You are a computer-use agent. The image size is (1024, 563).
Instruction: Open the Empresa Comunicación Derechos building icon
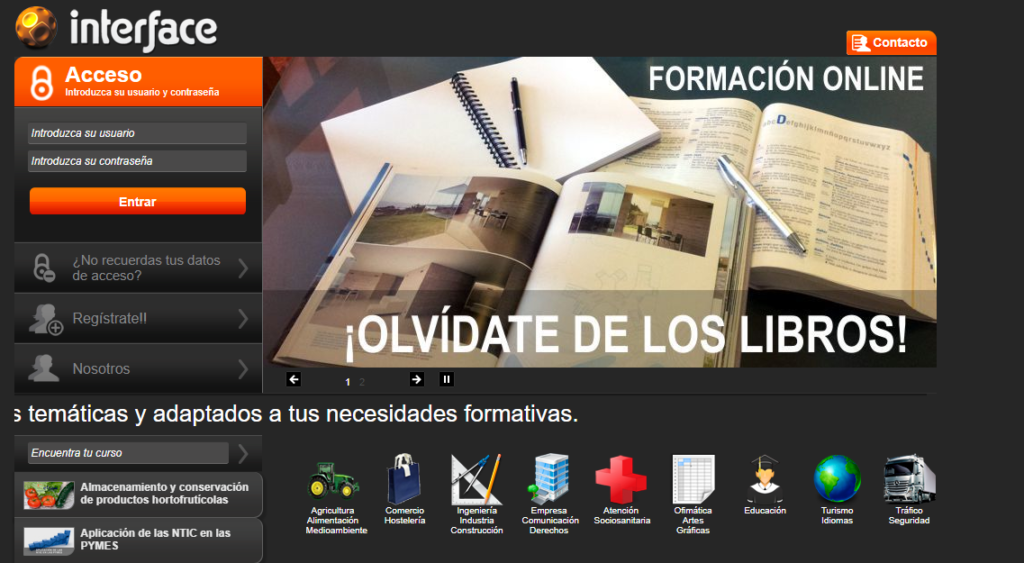click(x=549, y=480)
